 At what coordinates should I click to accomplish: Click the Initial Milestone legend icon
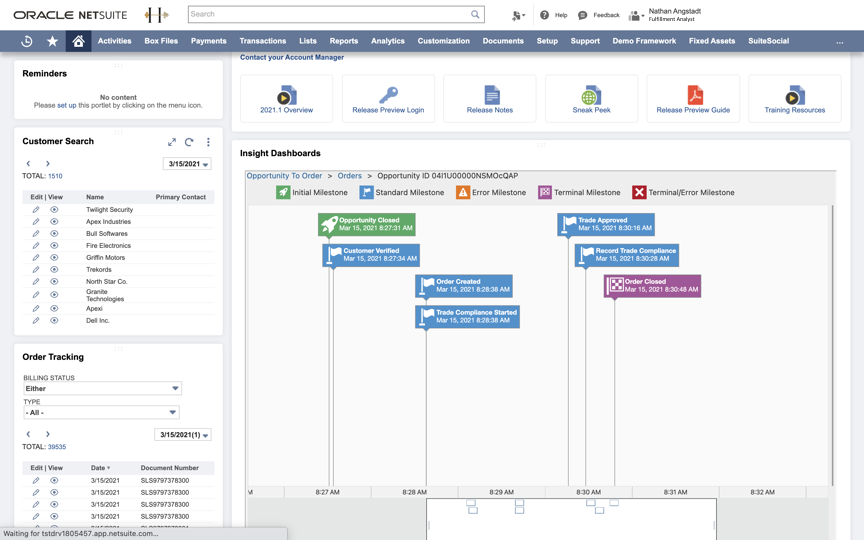pyautogui.click(x=283, y=192)
